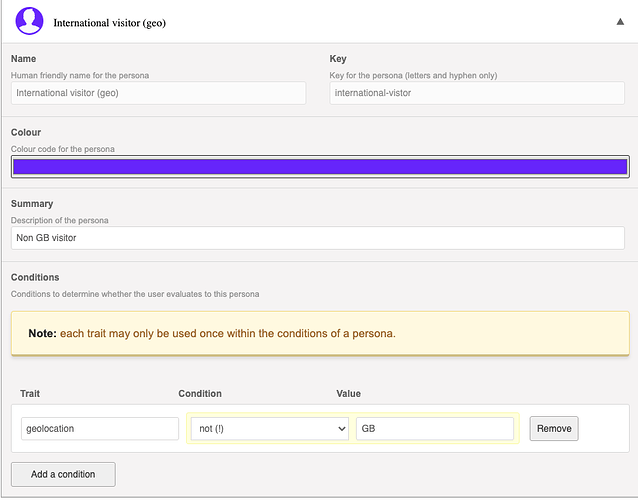This screenshot has height=500, width=638.
Task: Click the Colour section label
Action: pos(26,132)
